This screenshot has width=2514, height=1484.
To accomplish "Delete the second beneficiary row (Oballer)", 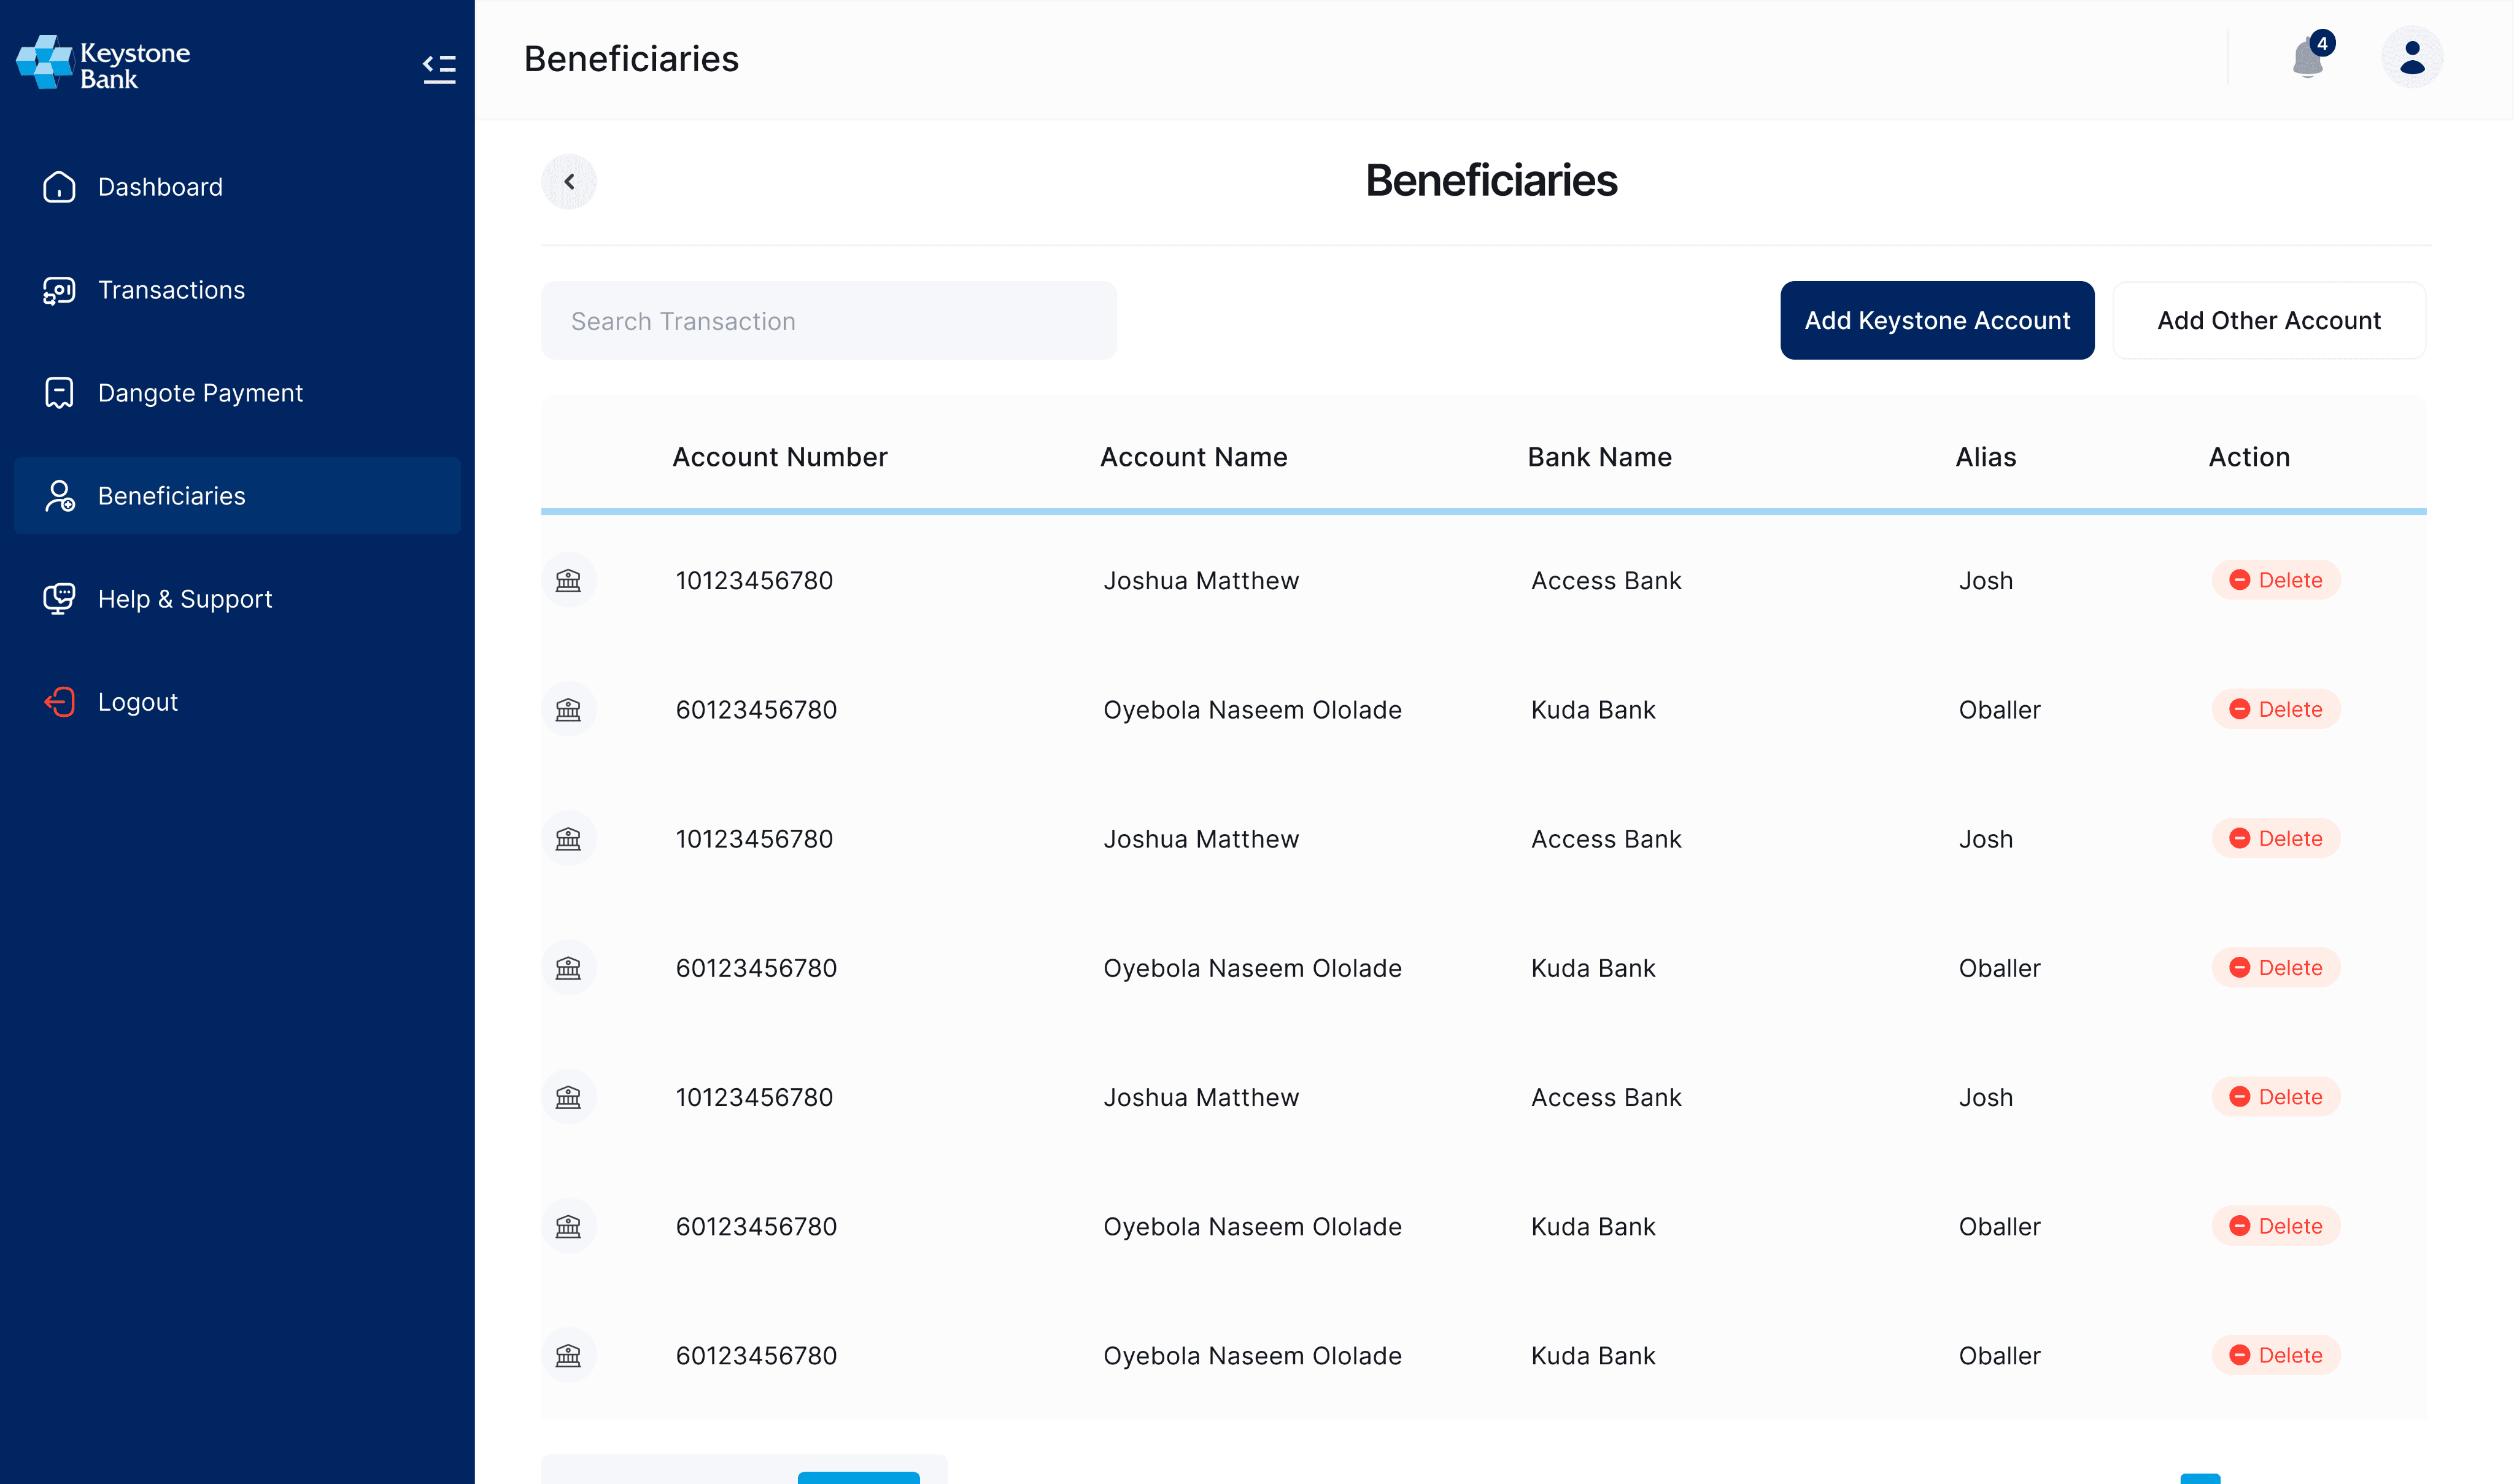I will [x=2276, y=709].
